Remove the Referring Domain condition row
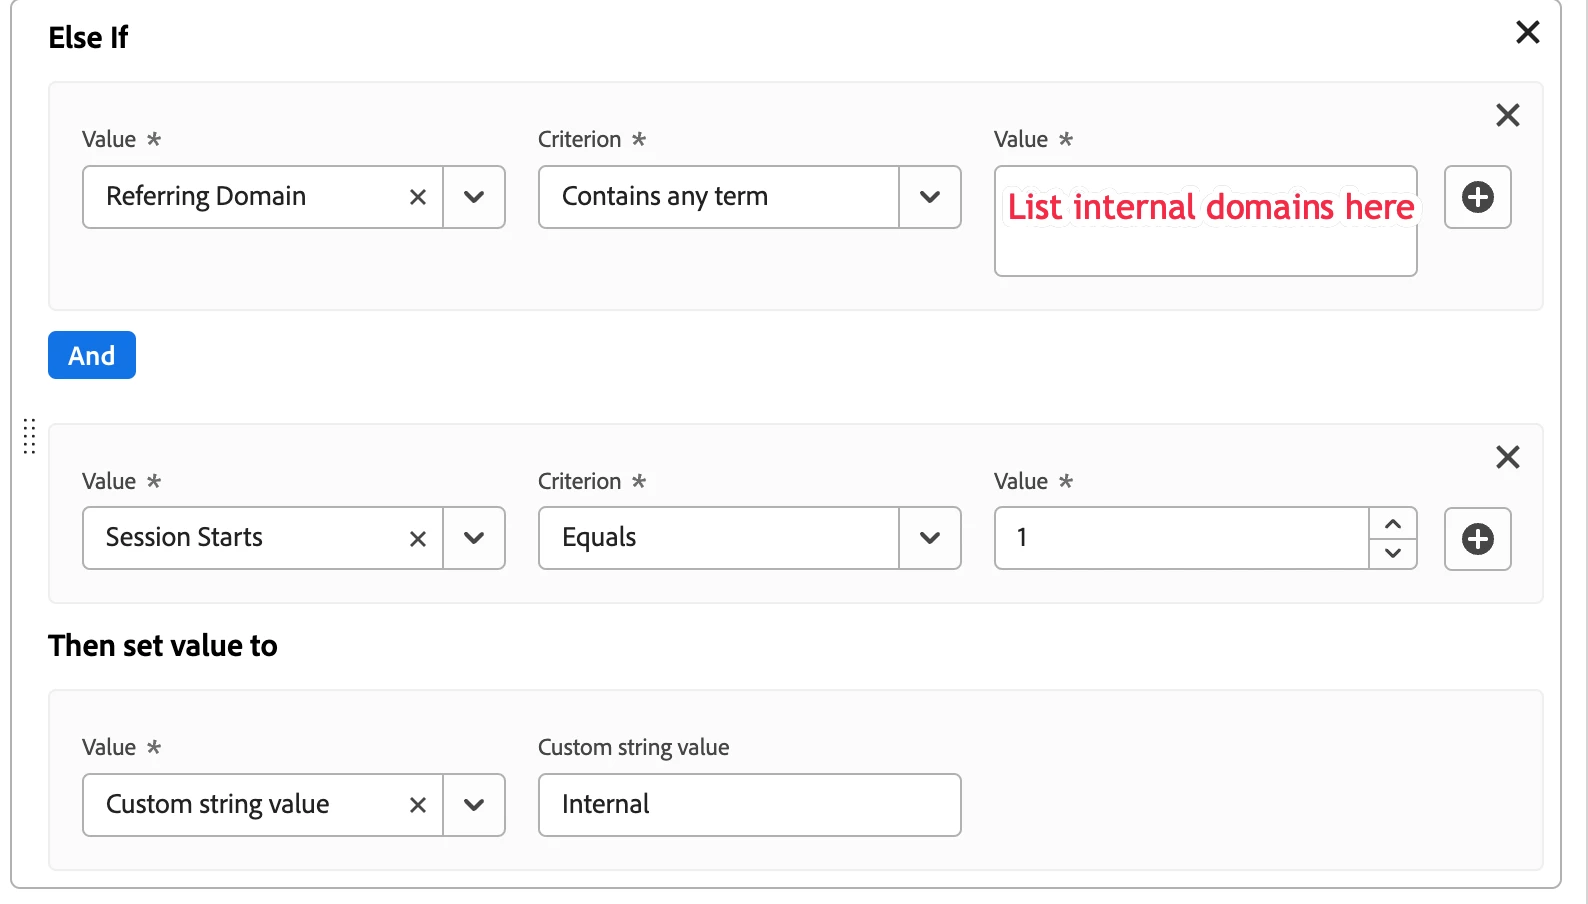The image size is (1588, 904). (1507, 116)
